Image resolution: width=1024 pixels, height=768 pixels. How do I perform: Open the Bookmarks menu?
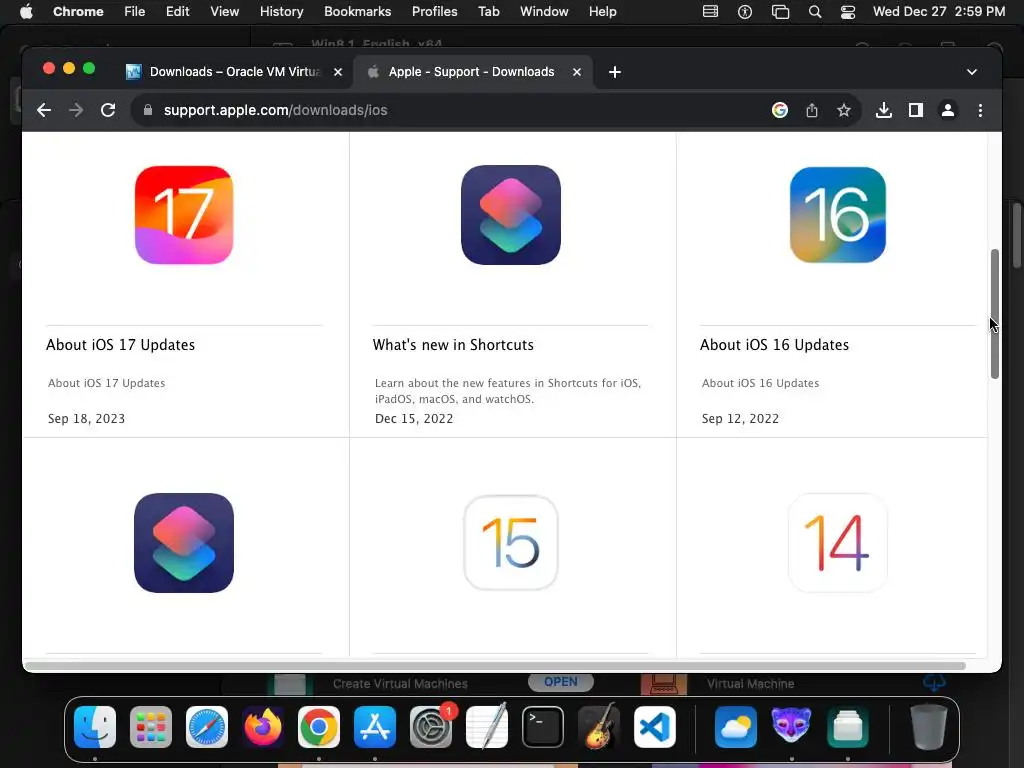pyautogui.click(x=357, y=12)
